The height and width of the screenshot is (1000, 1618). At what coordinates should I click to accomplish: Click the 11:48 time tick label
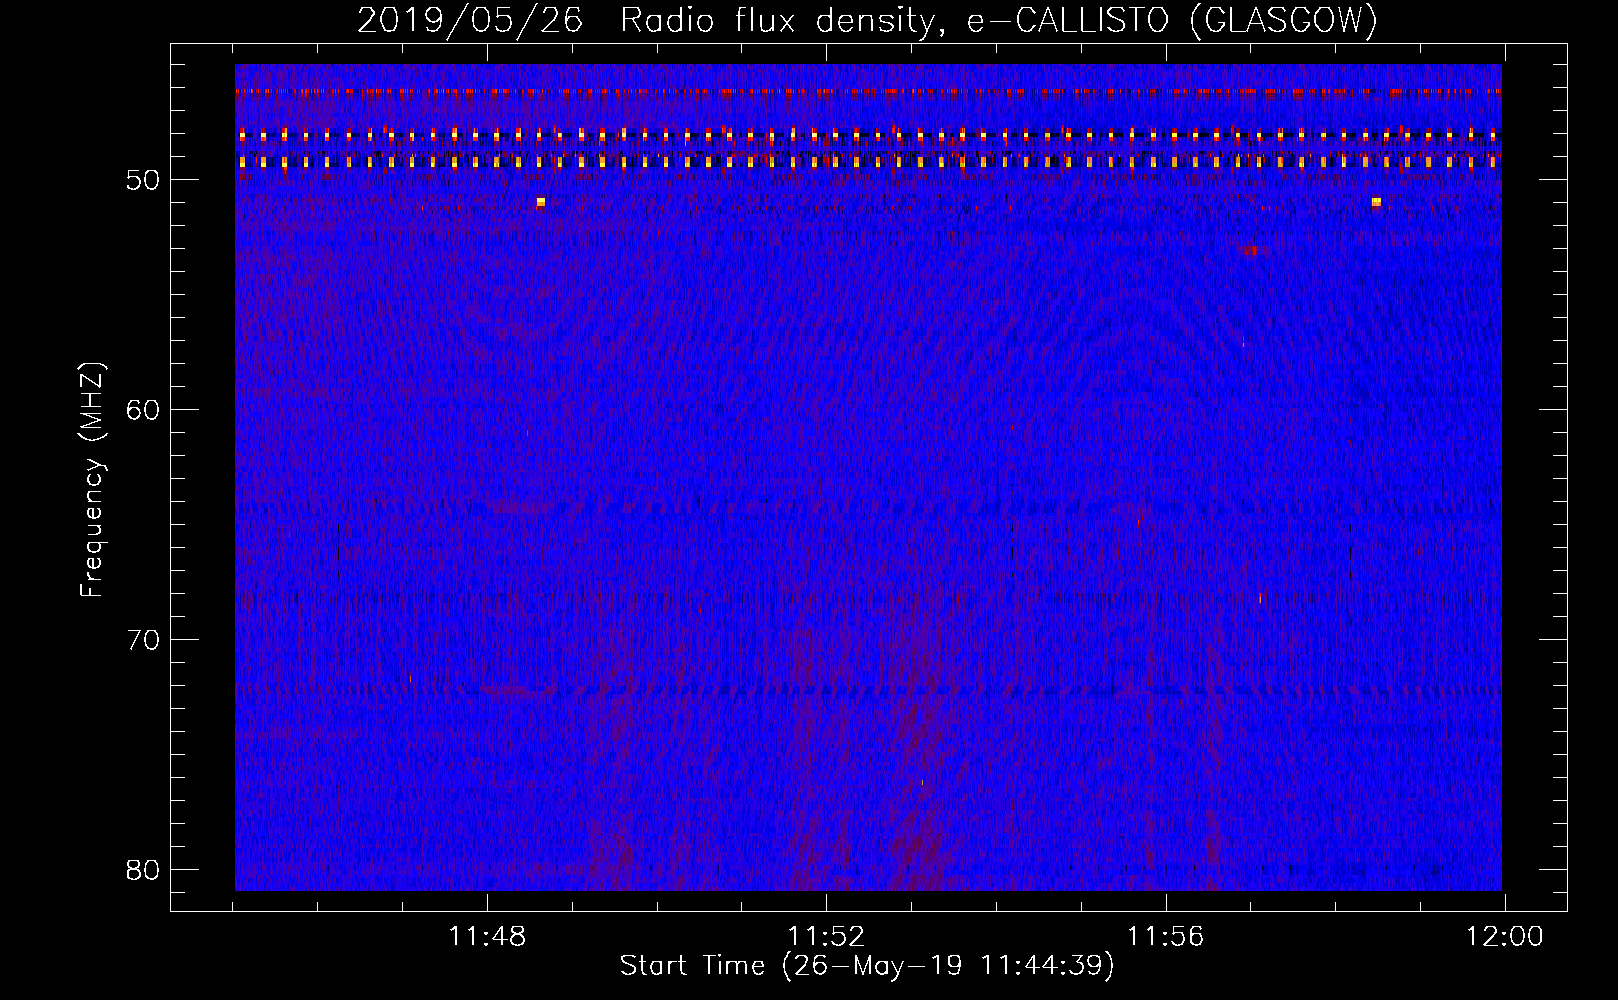coord(487,937)
